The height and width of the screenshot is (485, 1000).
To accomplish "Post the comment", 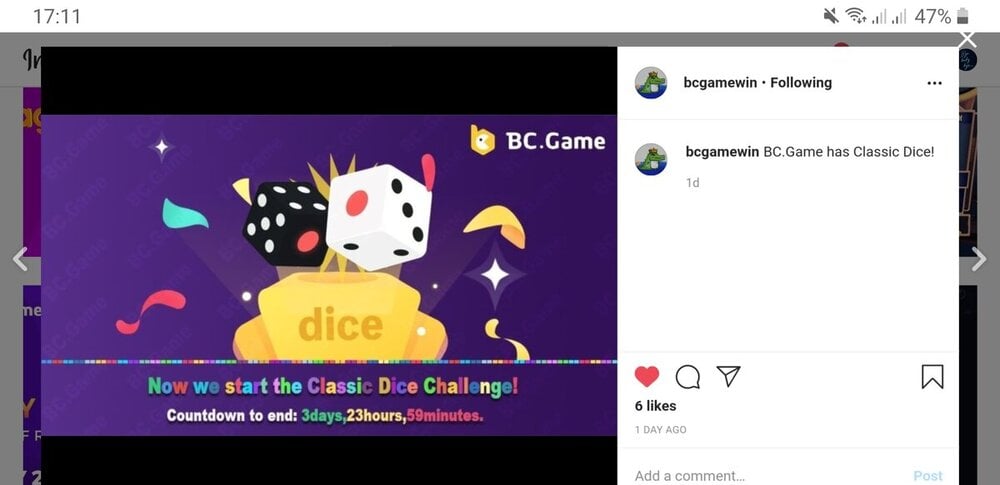I will pyautogui.click(x=928, y=476).
